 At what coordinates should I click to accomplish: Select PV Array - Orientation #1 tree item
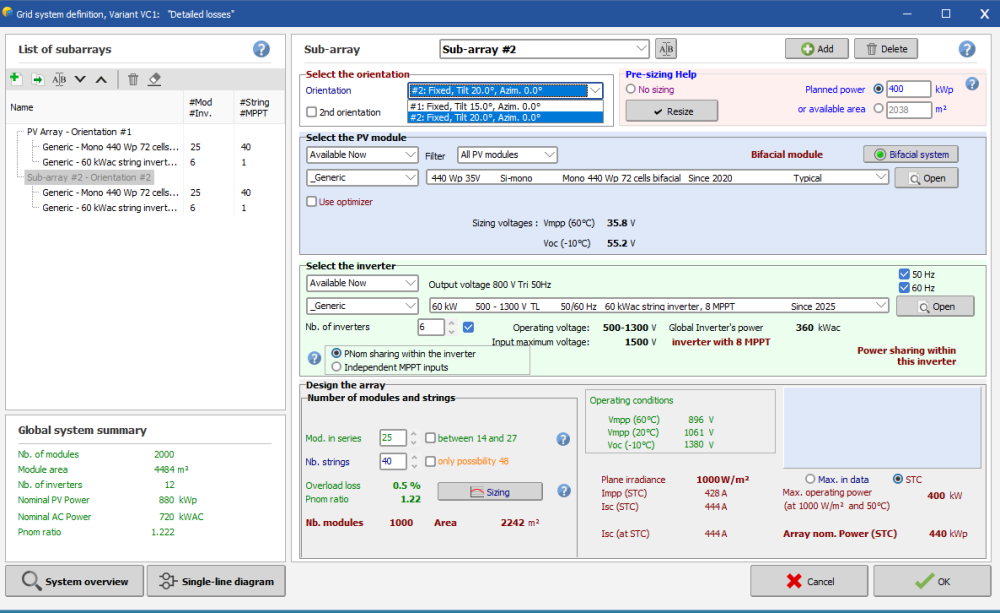79,131
